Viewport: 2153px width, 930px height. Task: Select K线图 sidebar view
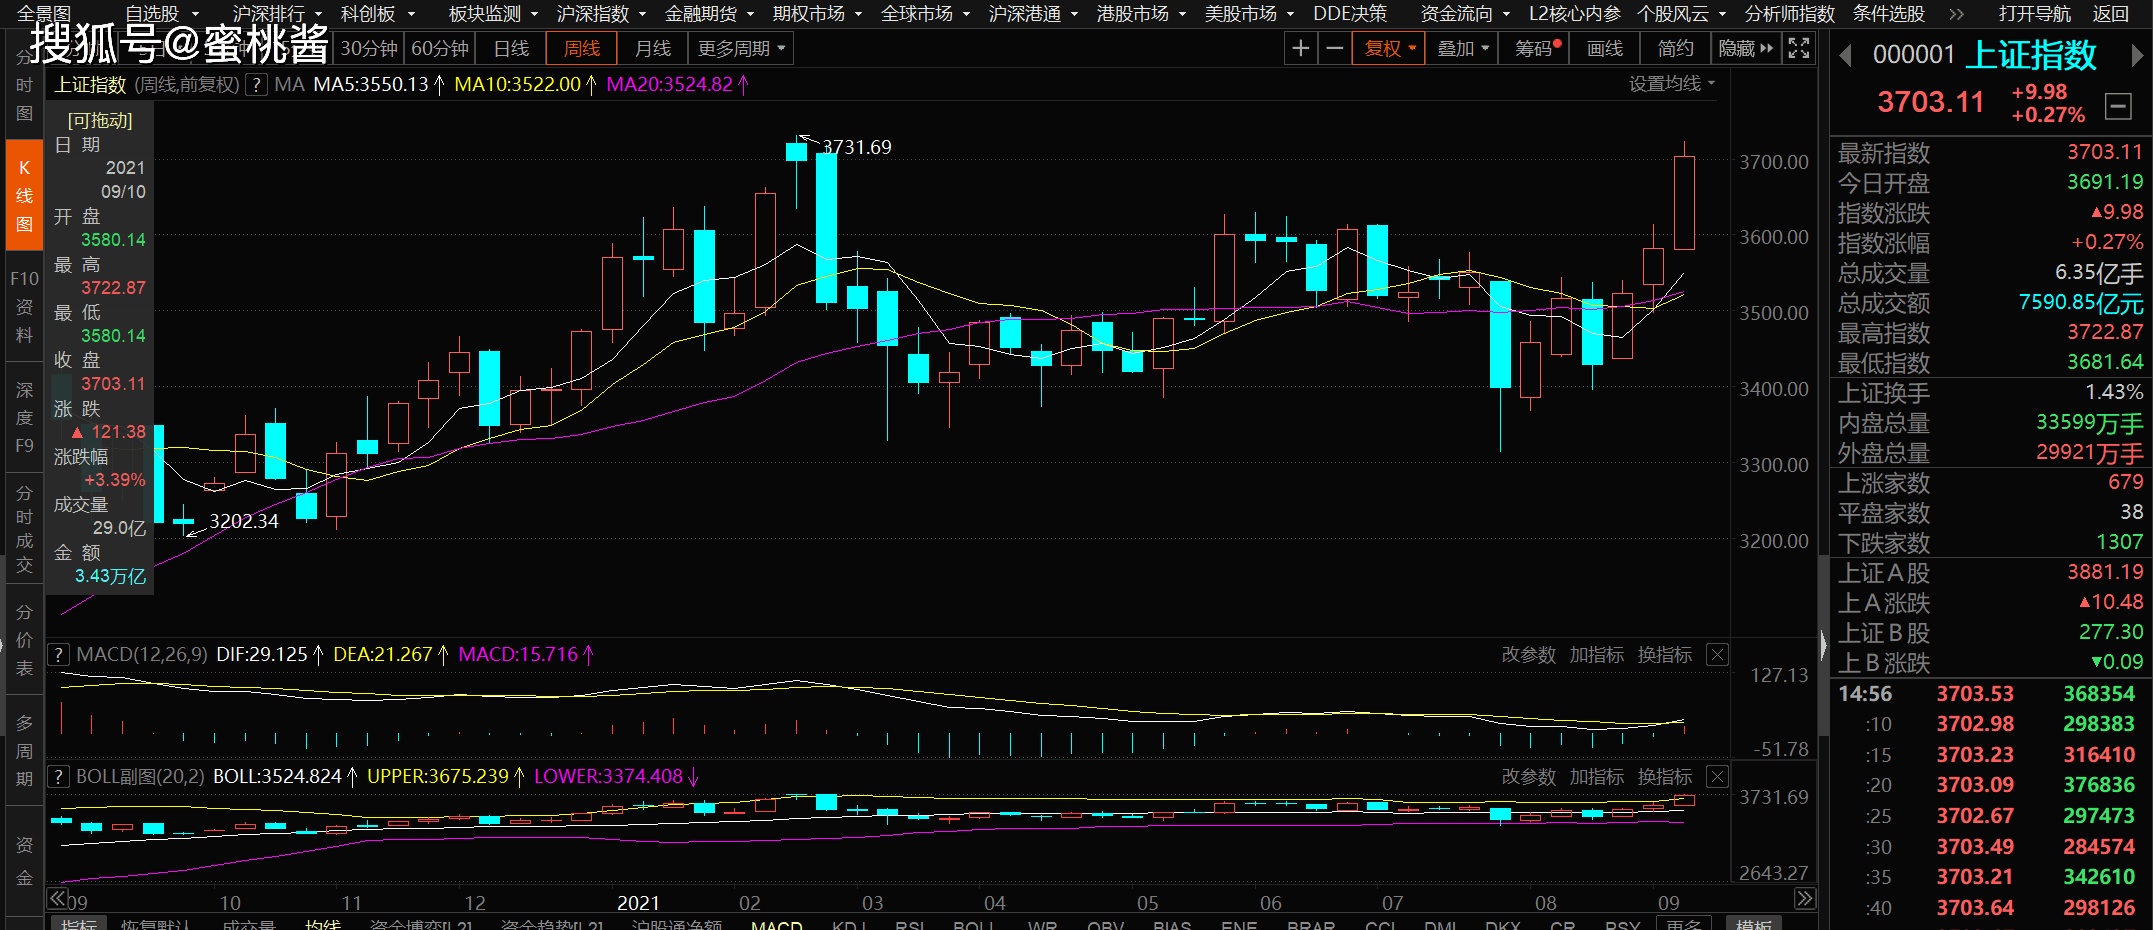point(24,195)
